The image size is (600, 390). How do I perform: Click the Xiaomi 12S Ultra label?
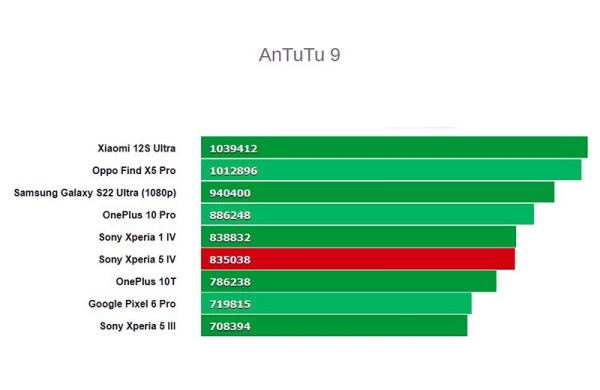[x=137, y=148]
